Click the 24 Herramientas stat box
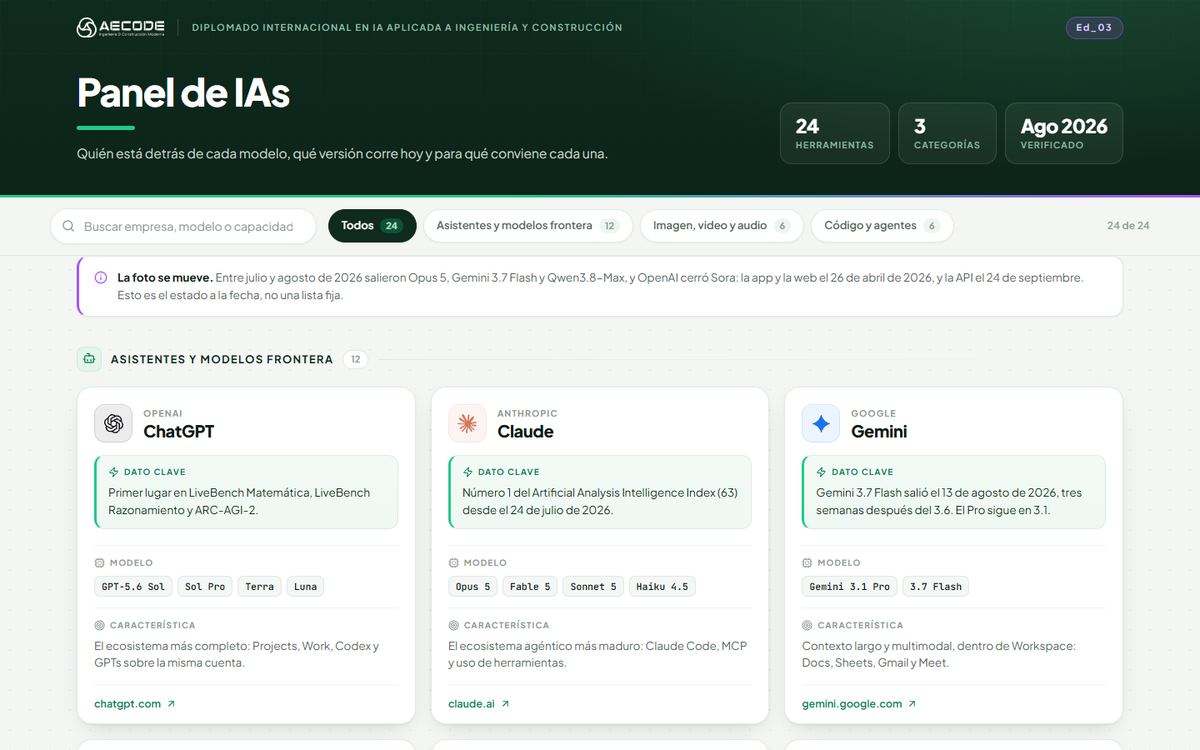Image resolution: width=1200 pixels, height=750 pixels. pos(835,133)
